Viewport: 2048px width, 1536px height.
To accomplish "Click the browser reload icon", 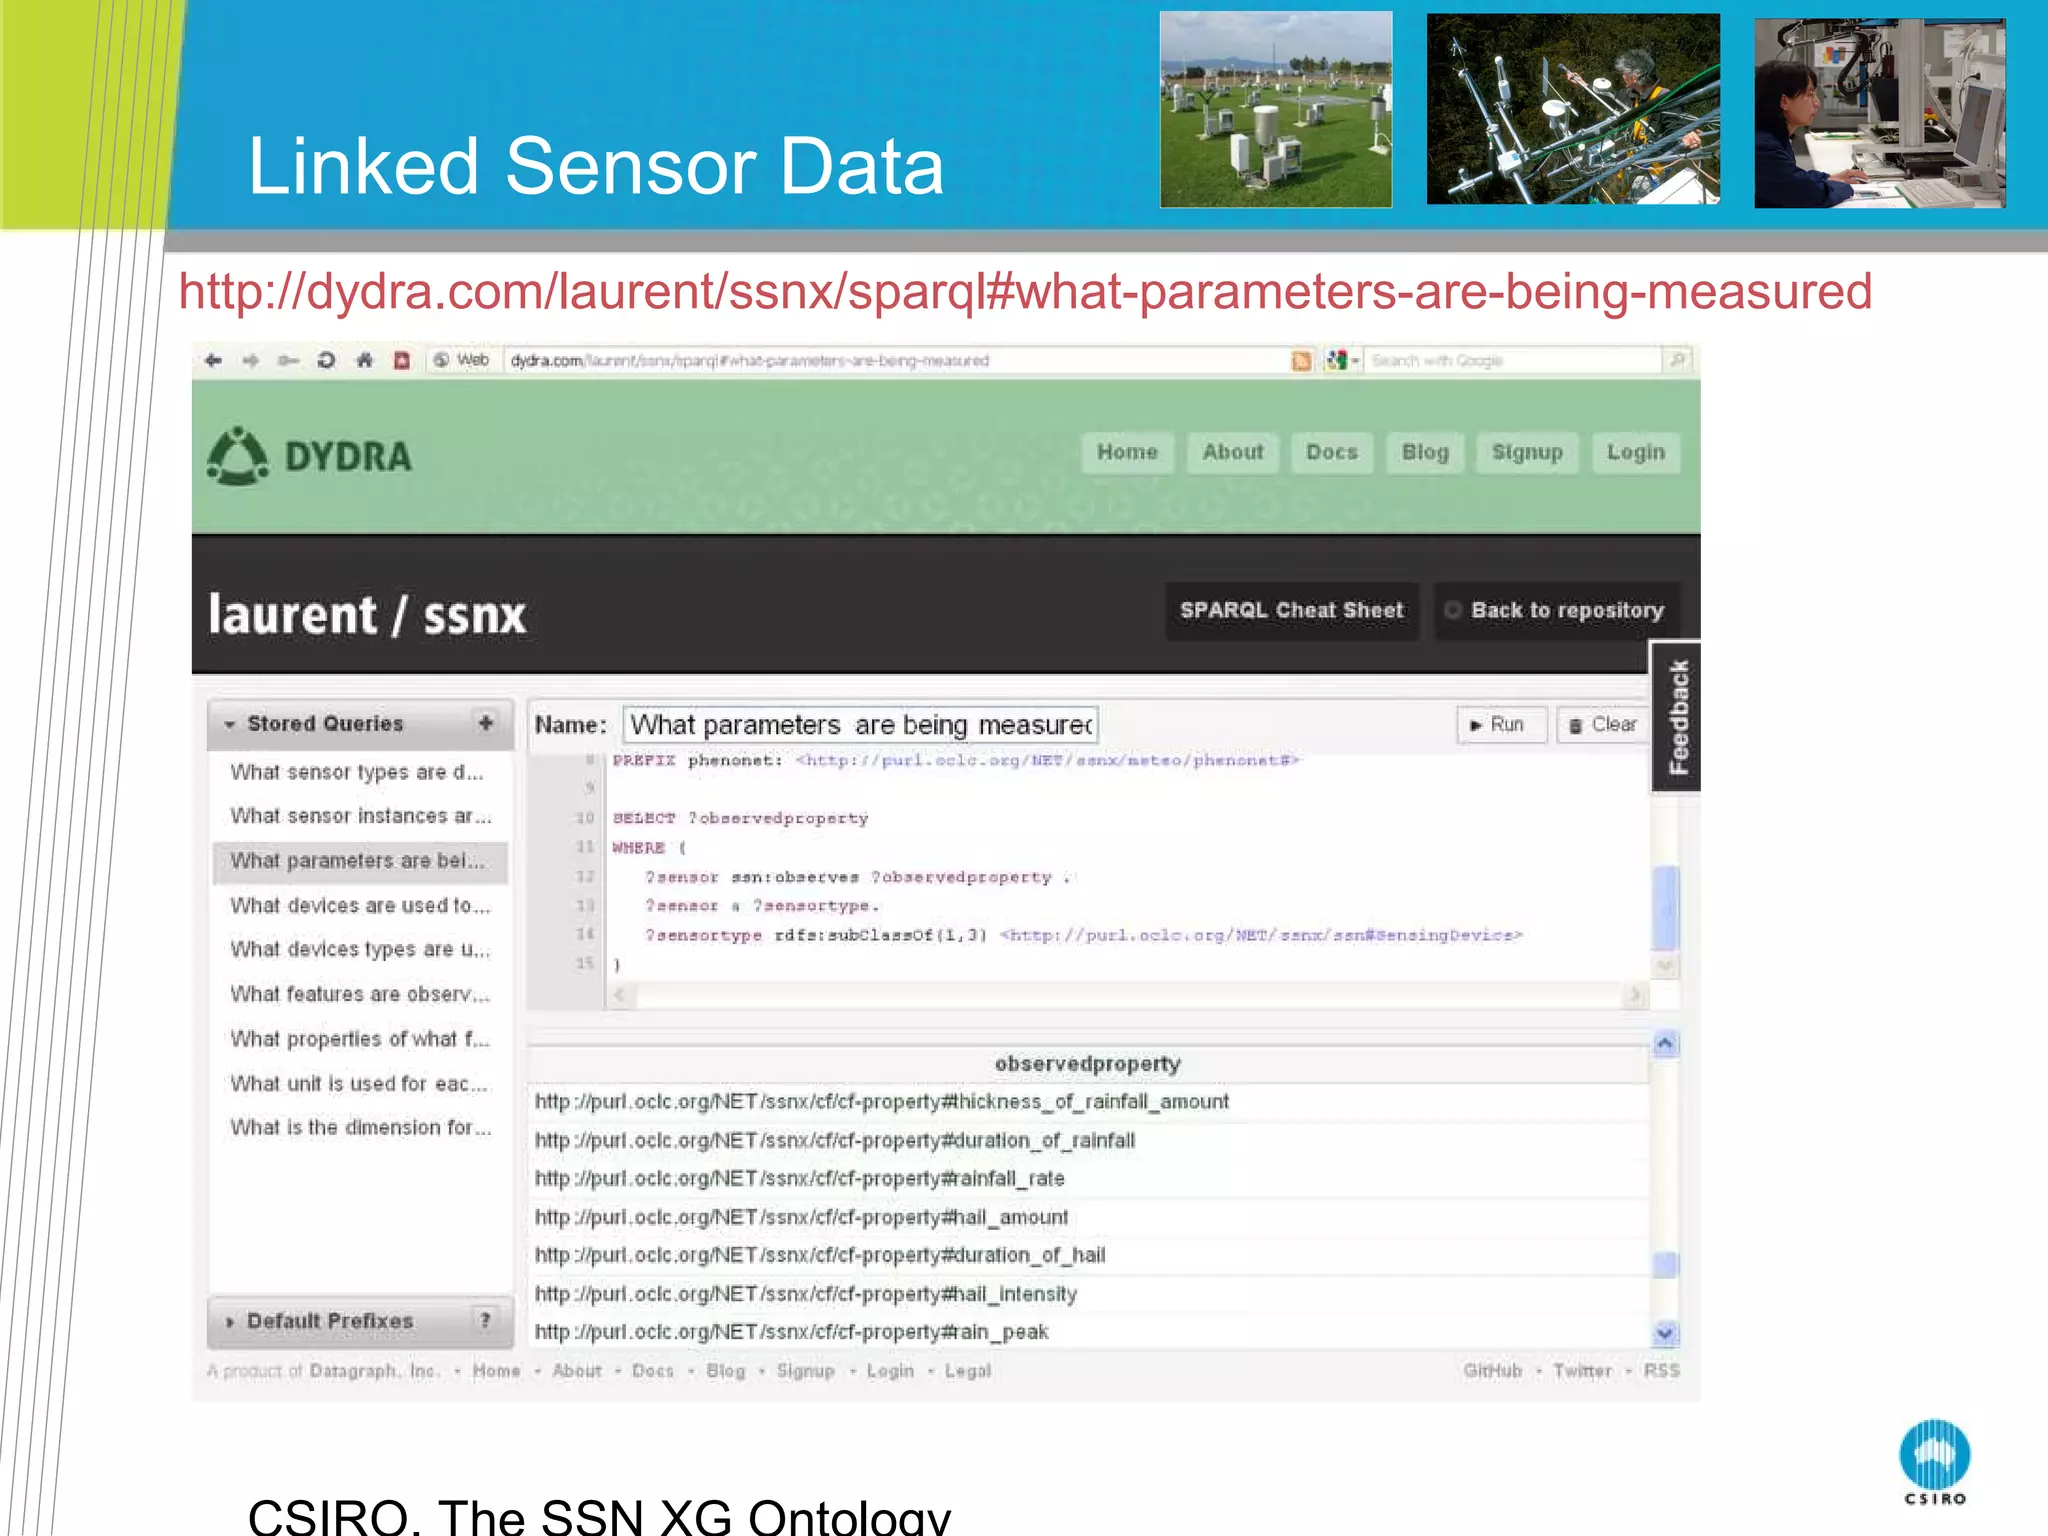I will [326, 361].
